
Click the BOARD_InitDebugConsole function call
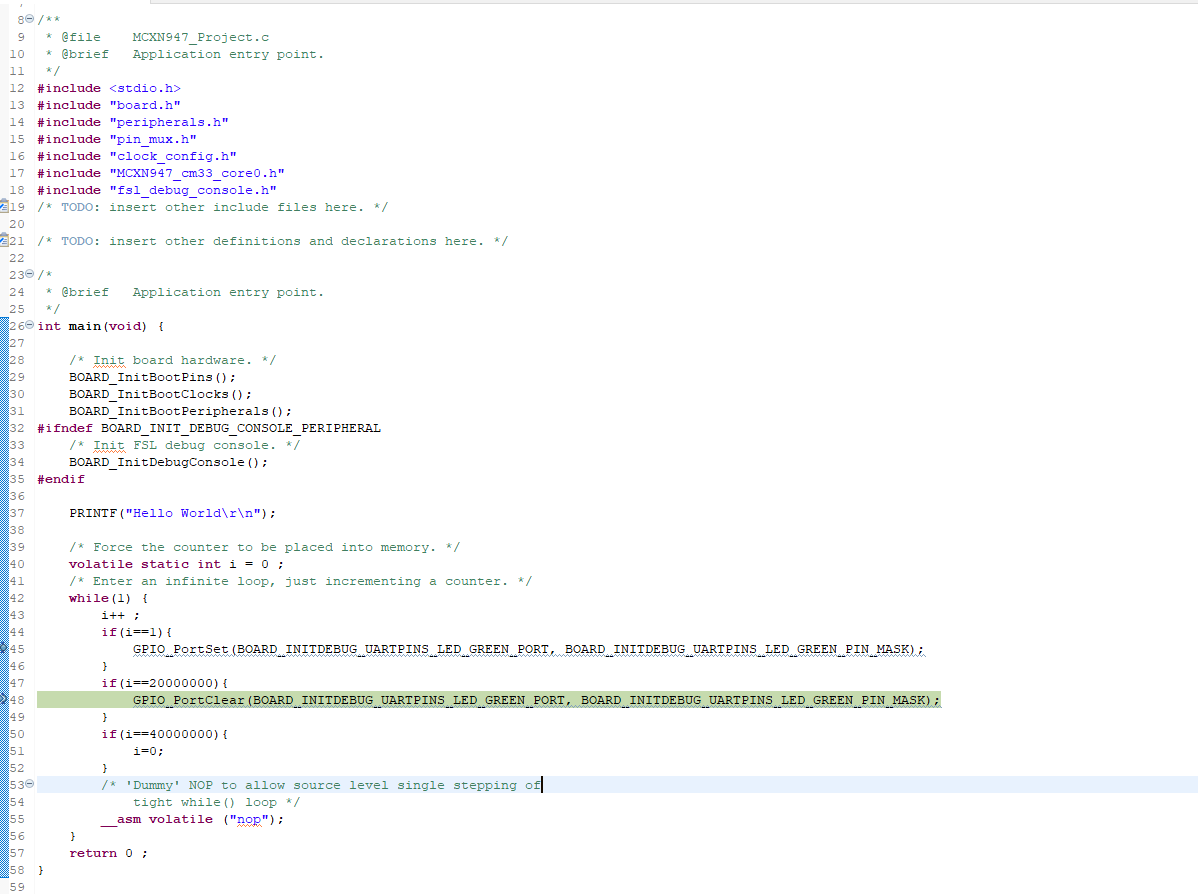pyautogui.click(x=160, y=461)
